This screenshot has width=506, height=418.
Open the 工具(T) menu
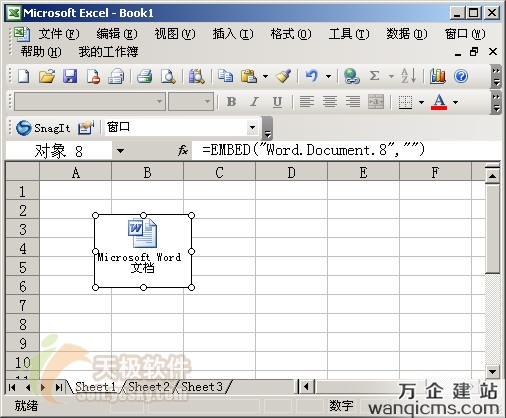349,34
